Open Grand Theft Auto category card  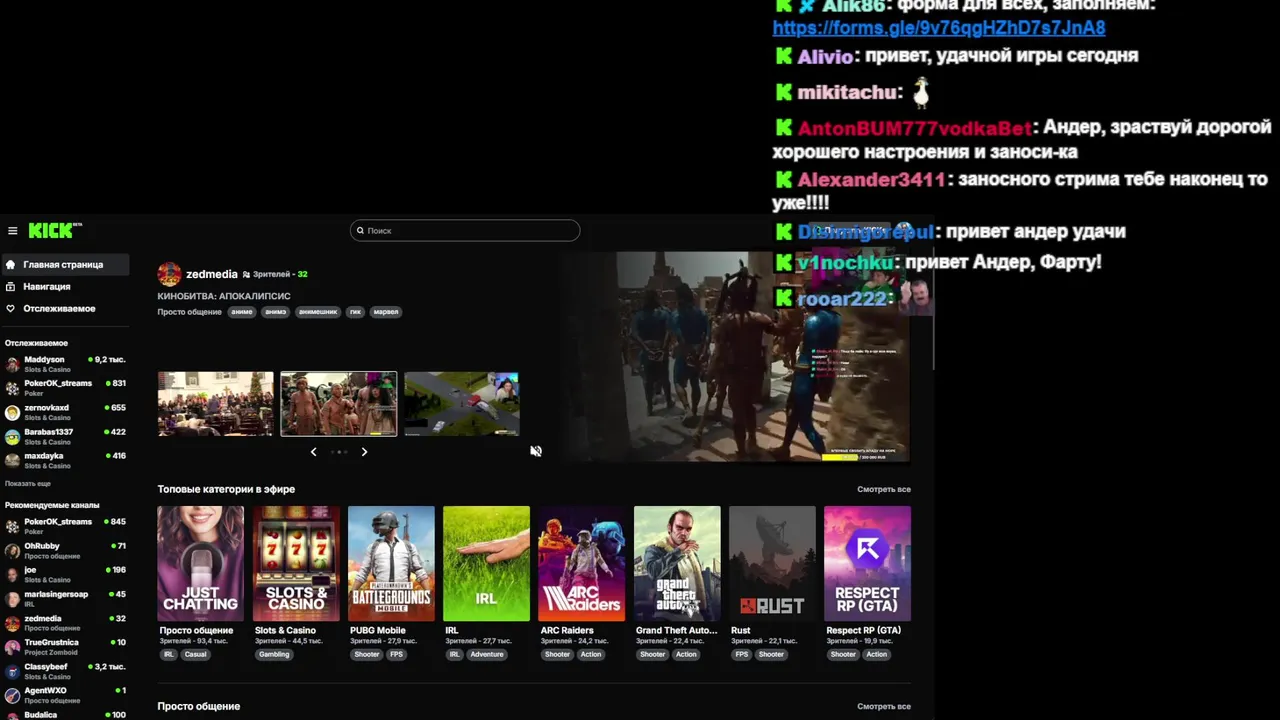[677, 563]
